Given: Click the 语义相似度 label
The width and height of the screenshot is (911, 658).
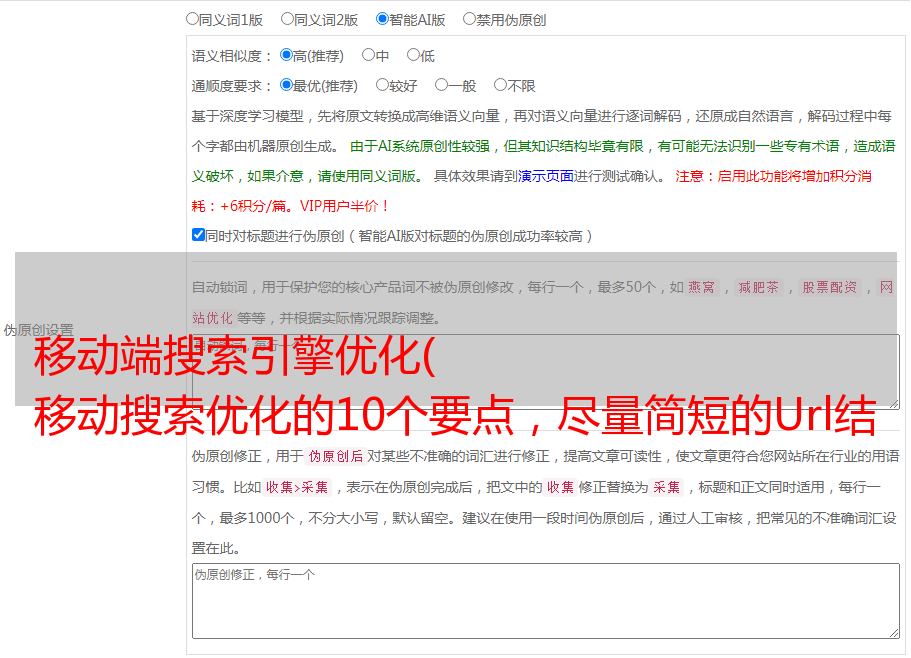Looking at the screenshot, I should click(231, 56).
